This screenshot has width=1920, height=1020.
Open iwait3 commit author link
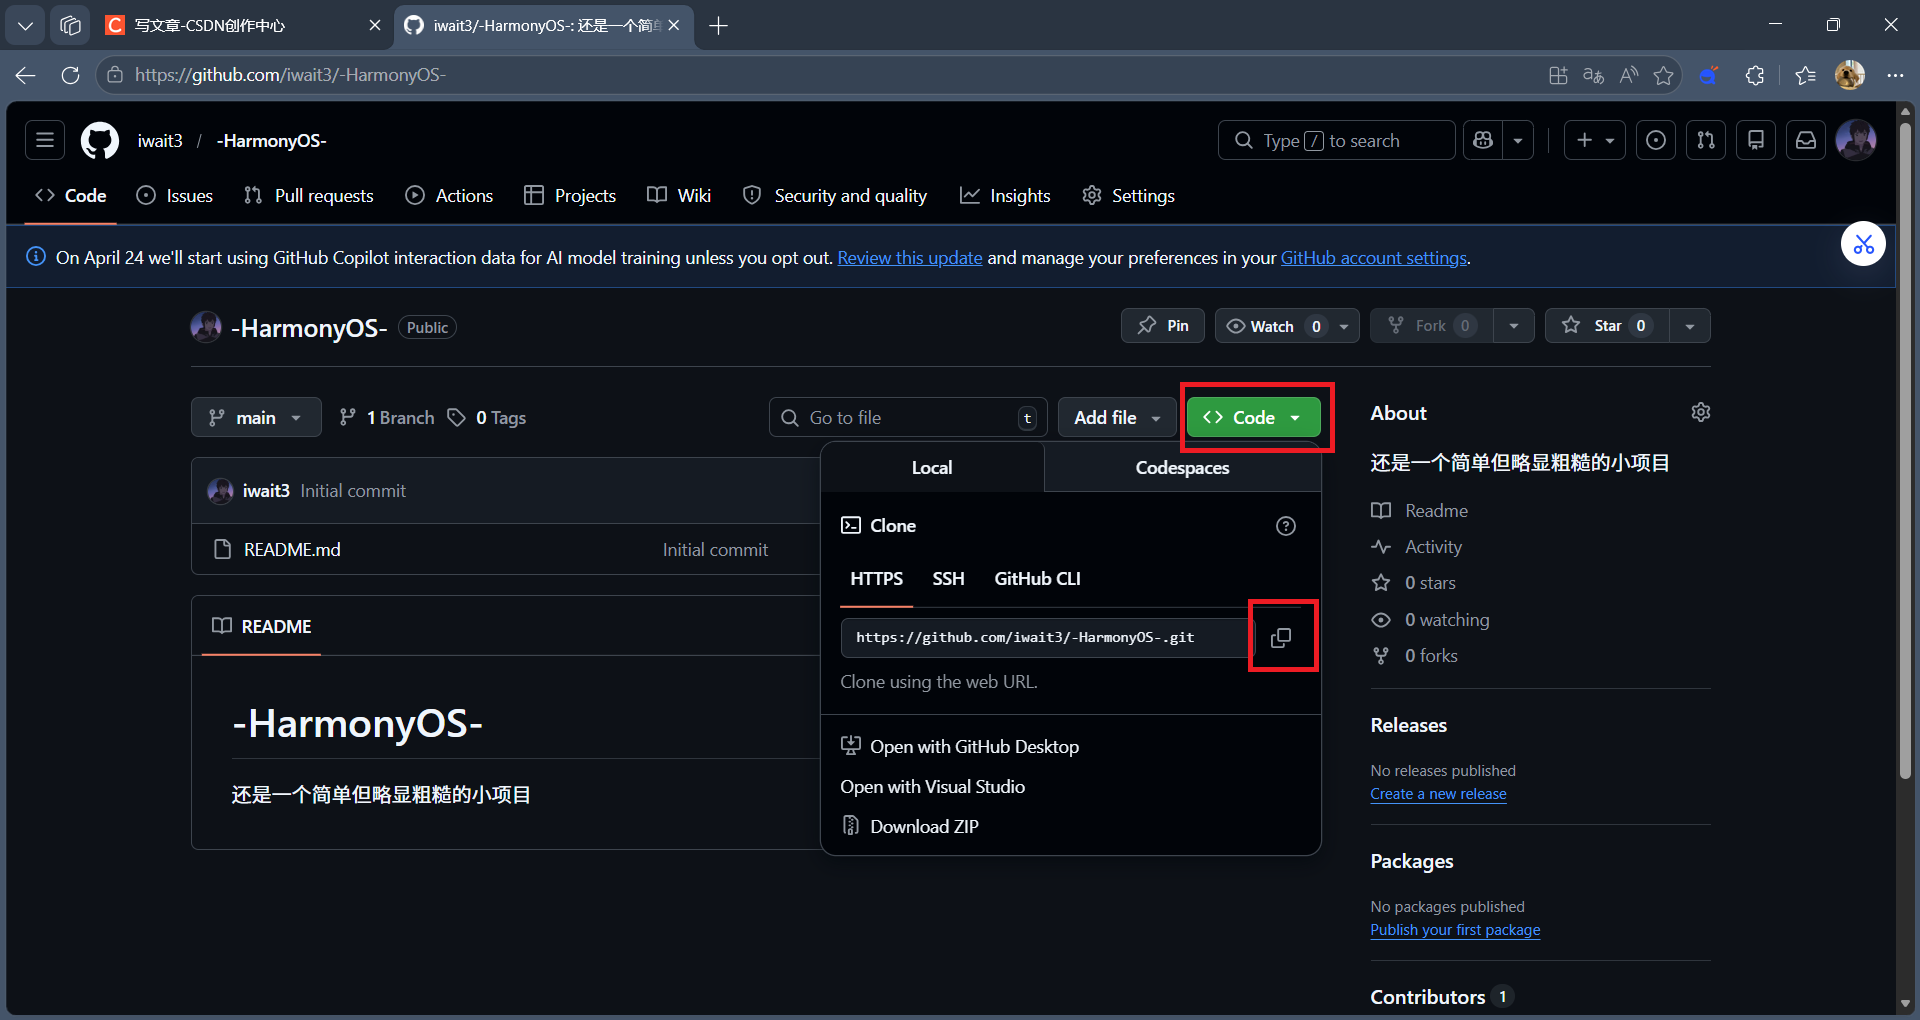[266, 491]
